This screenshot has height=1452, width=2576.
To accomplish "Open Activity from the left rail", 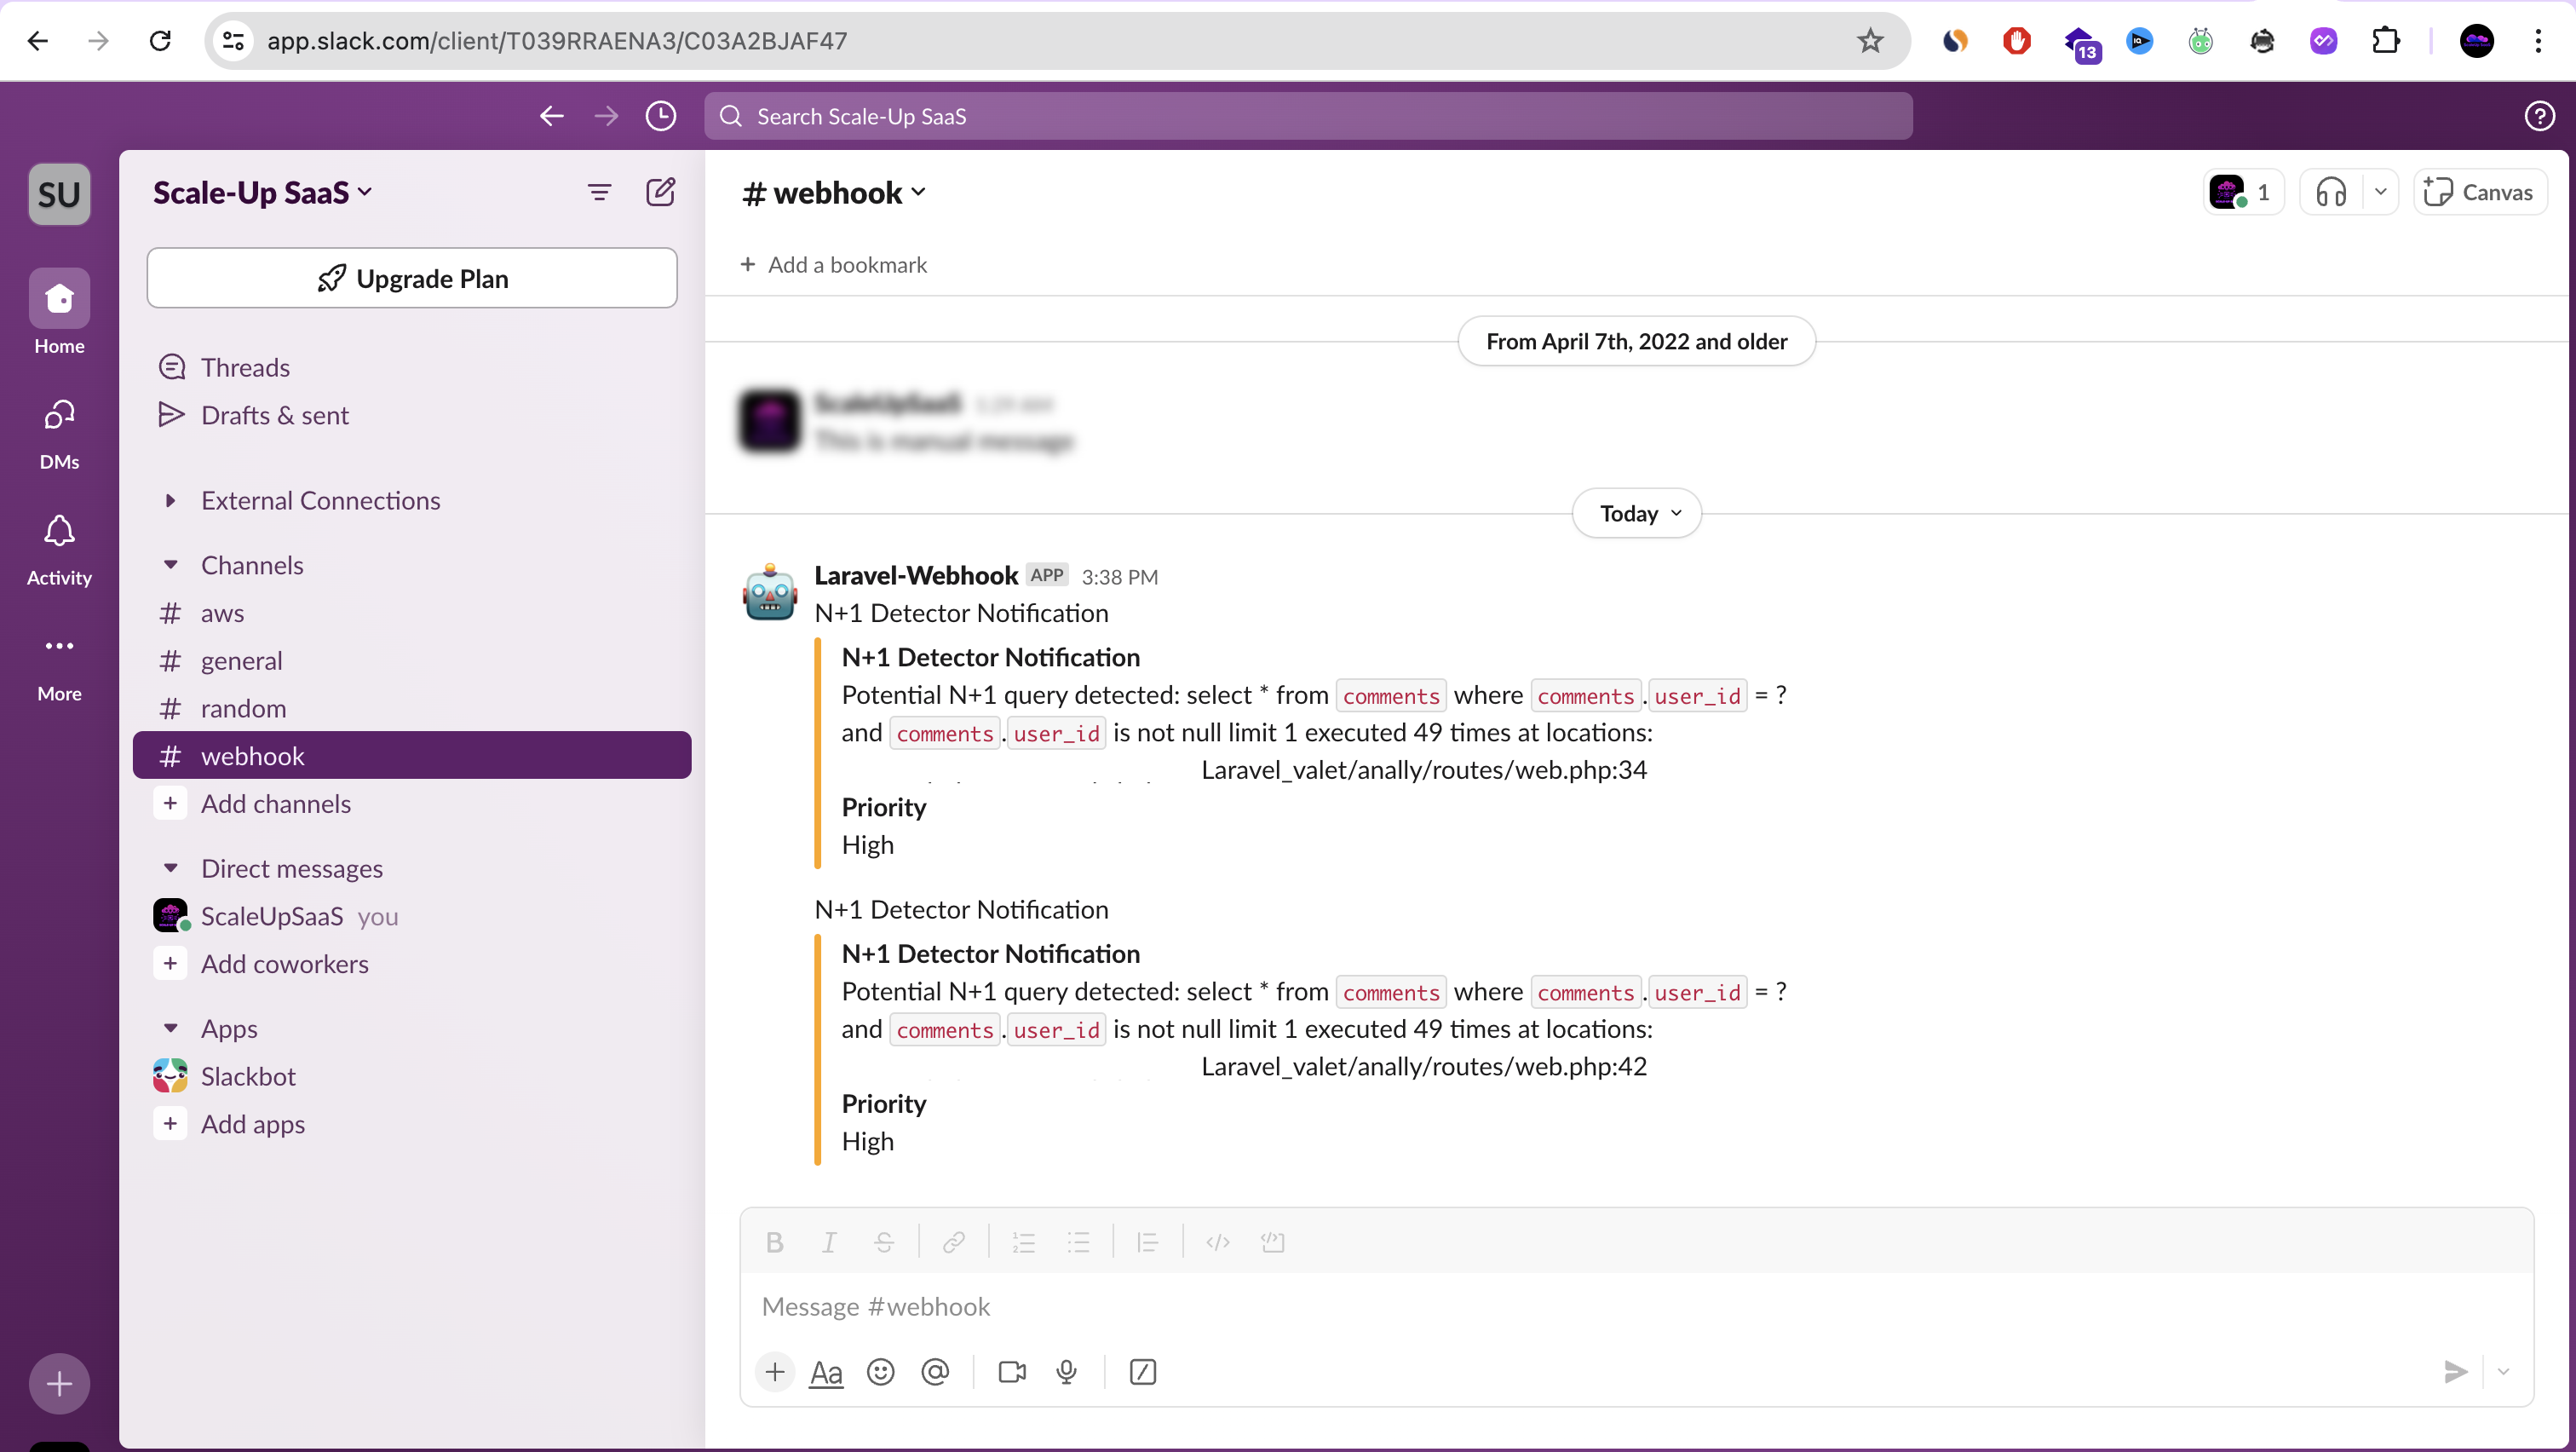I will (58, 549).
